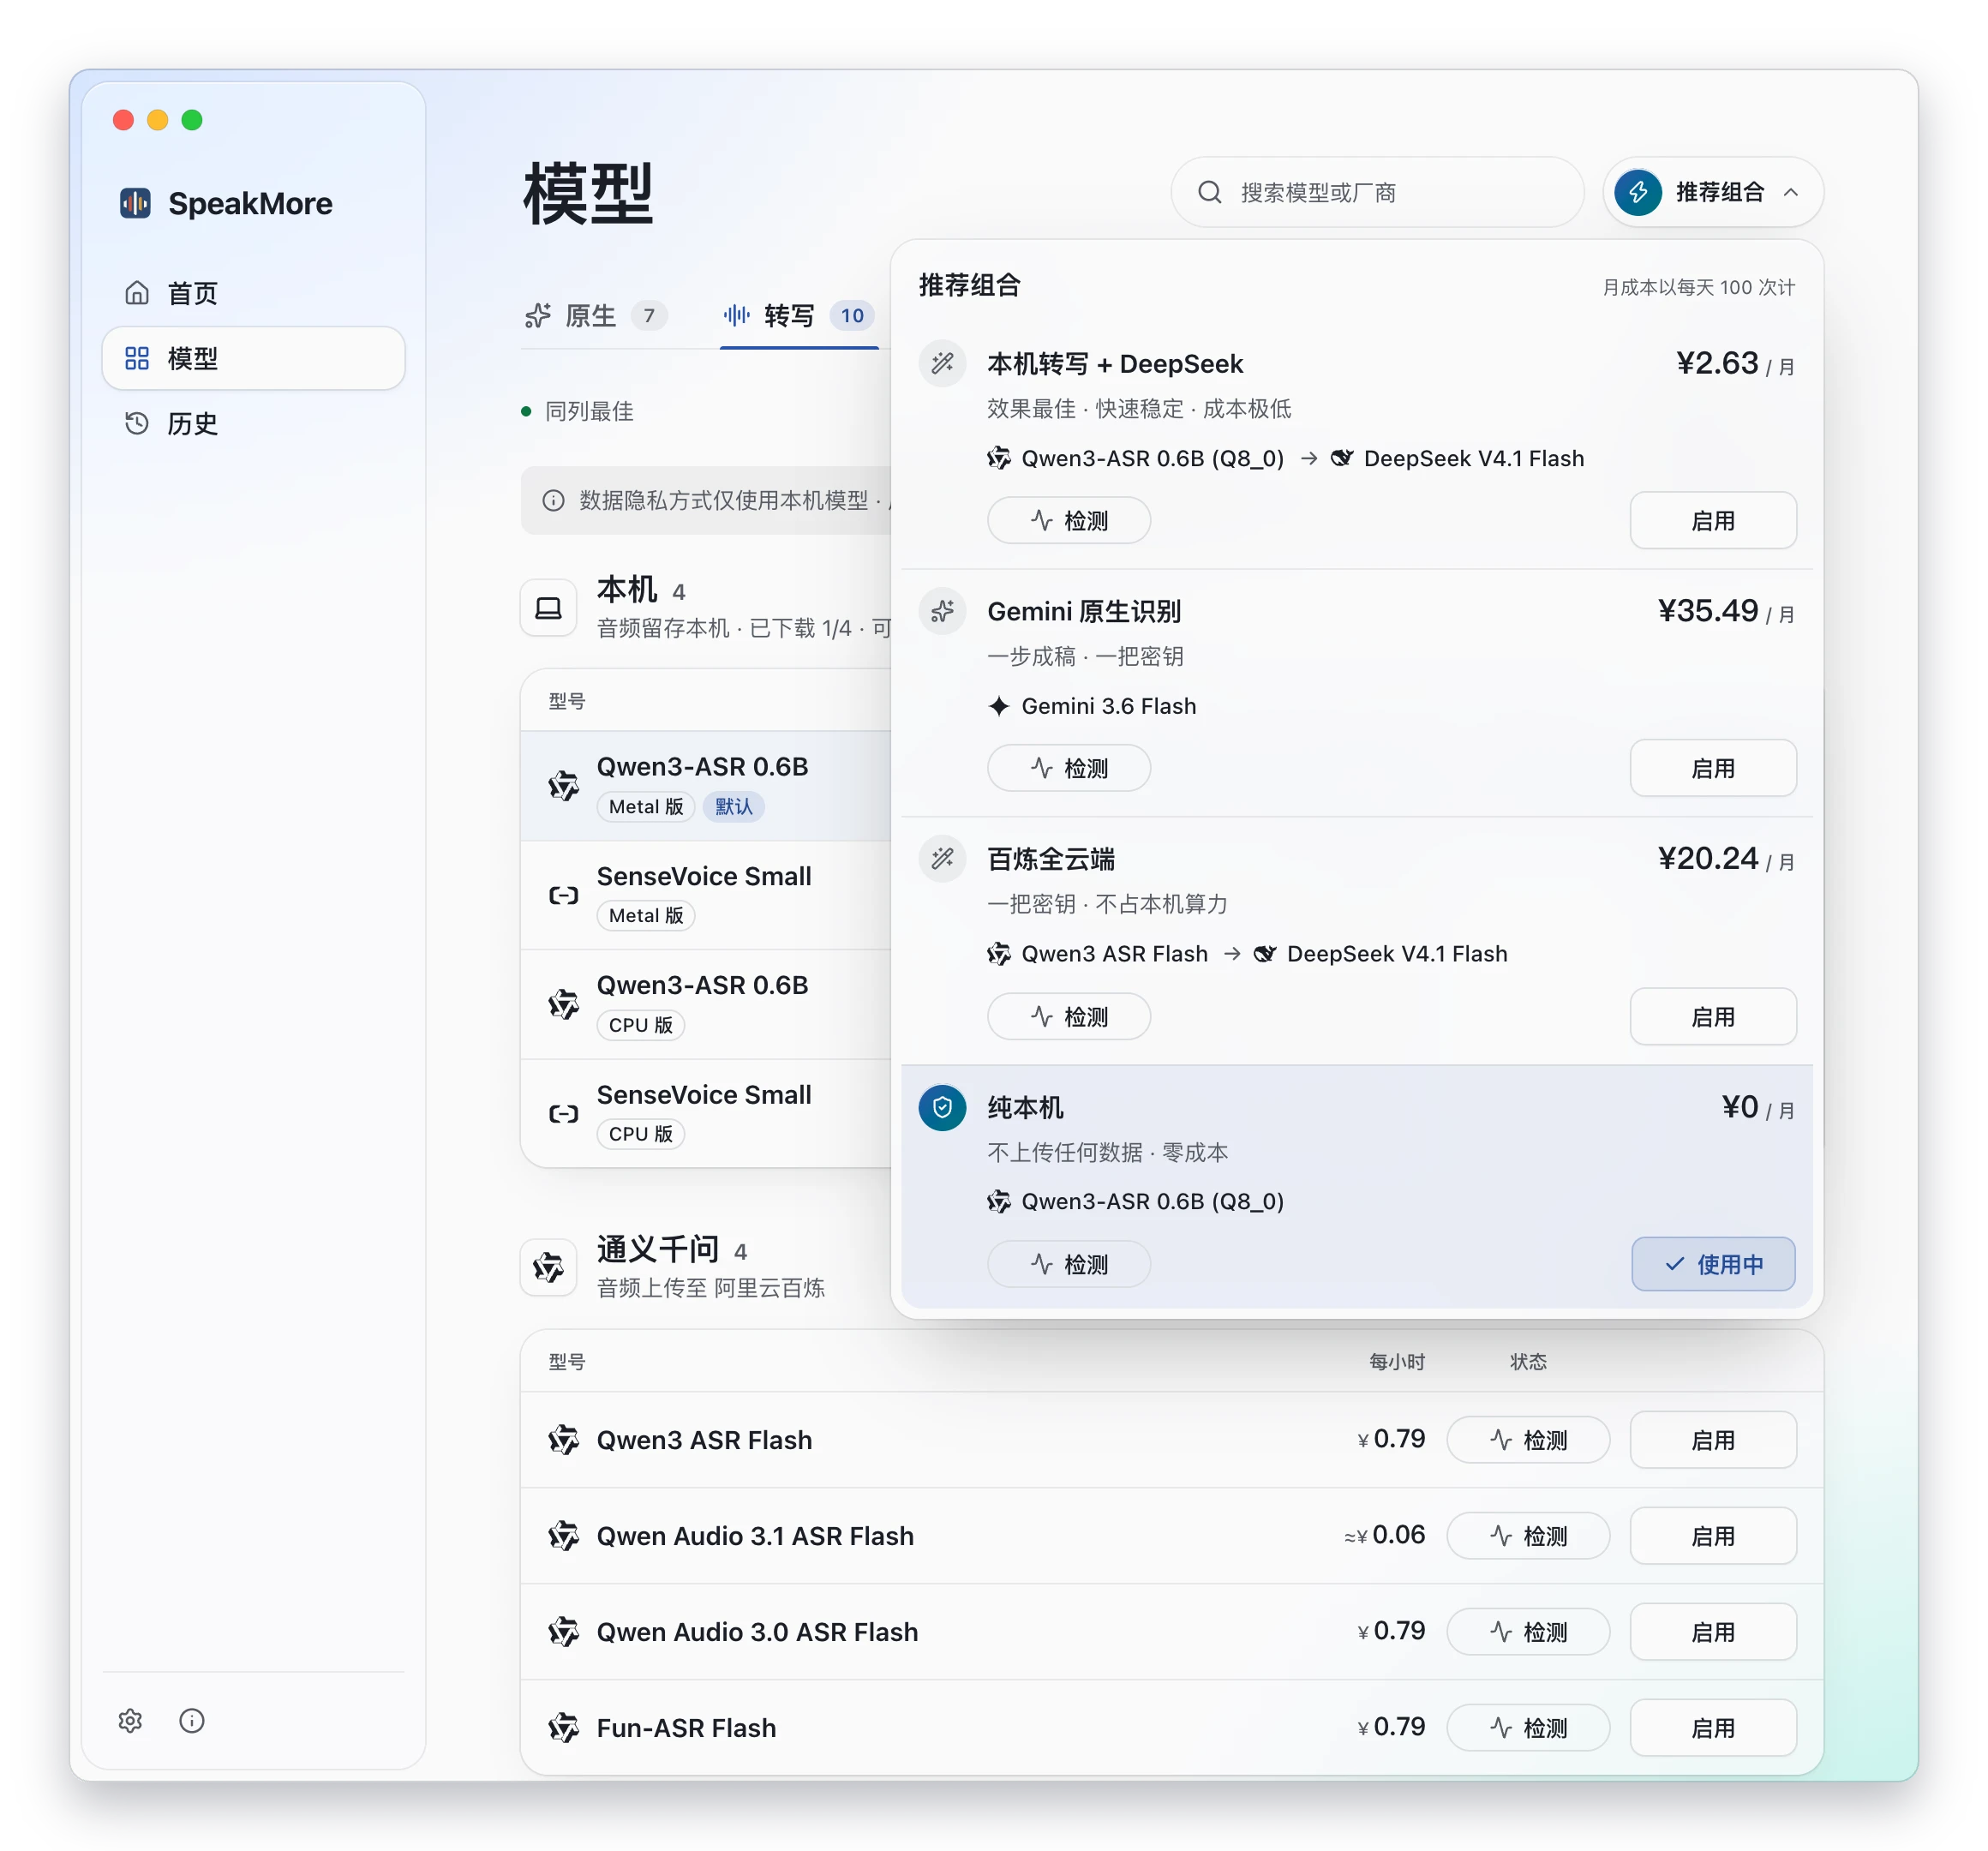The width and height of the screenshot is (1988, 1851).
Task: Click the icon beside SenseVoice Small Metal 版
Action: coord(564,895)
